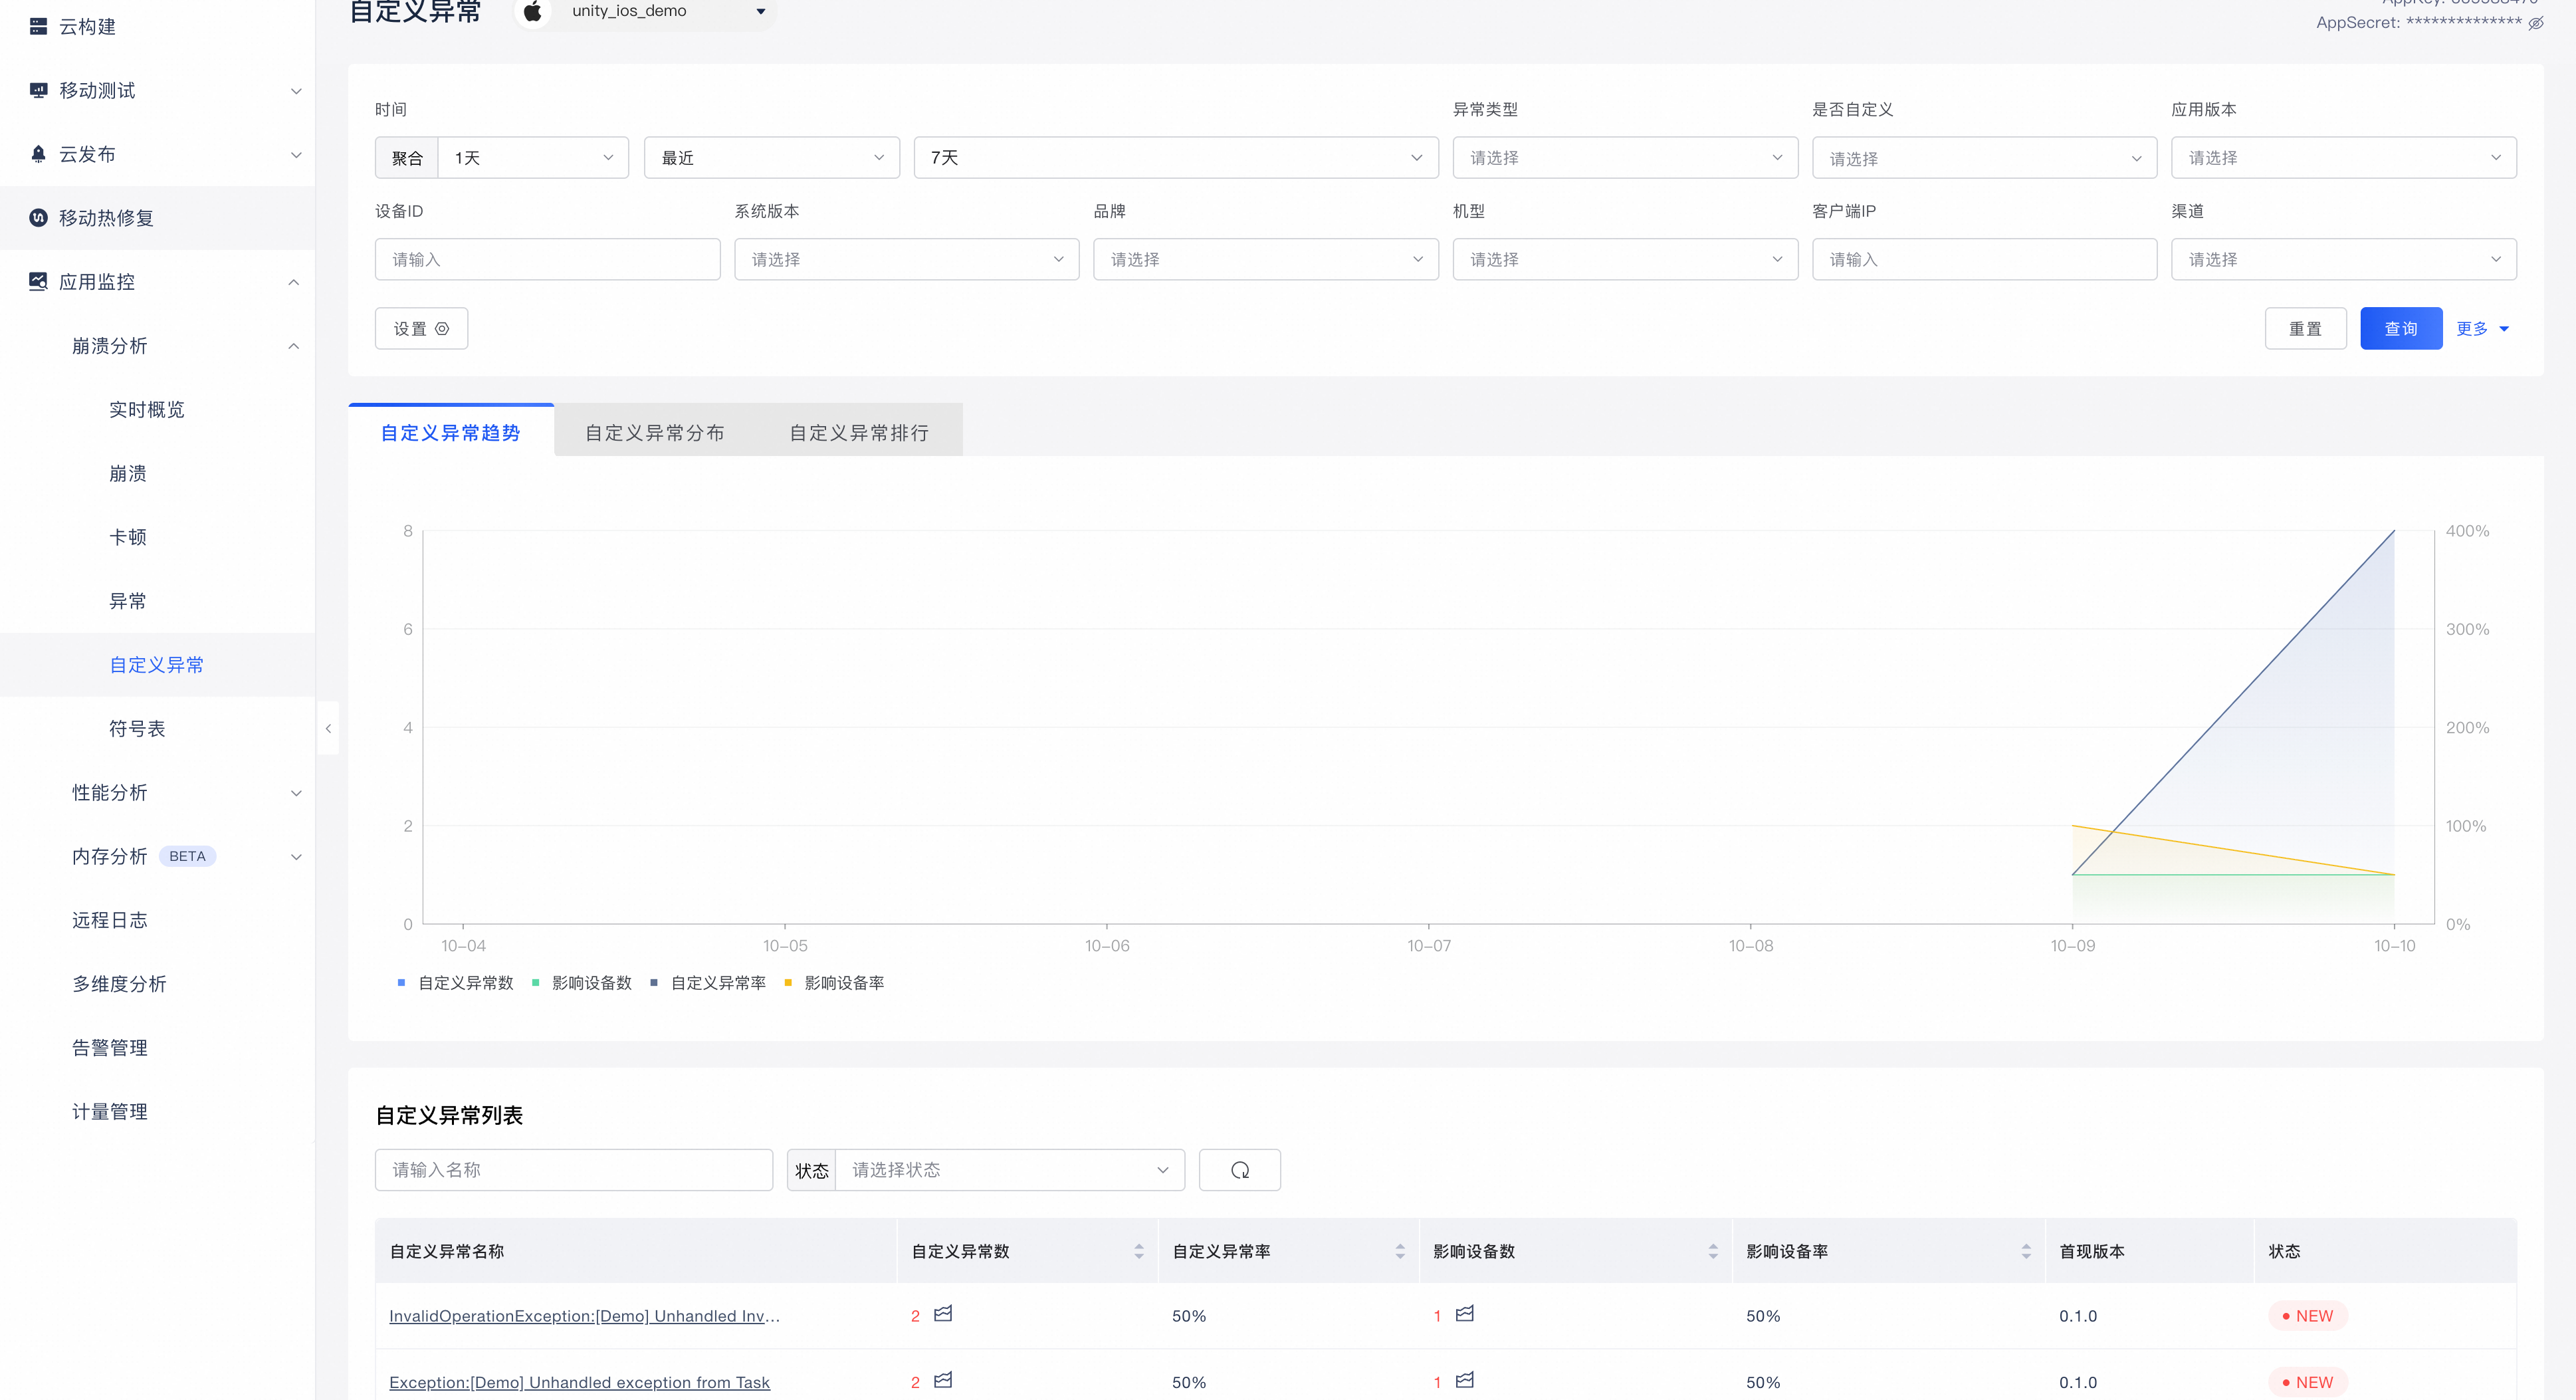Screen dimensions: 2576x1400
Task: Switch to the 自定义异常排行 tab
Action: tap(859, 433)
